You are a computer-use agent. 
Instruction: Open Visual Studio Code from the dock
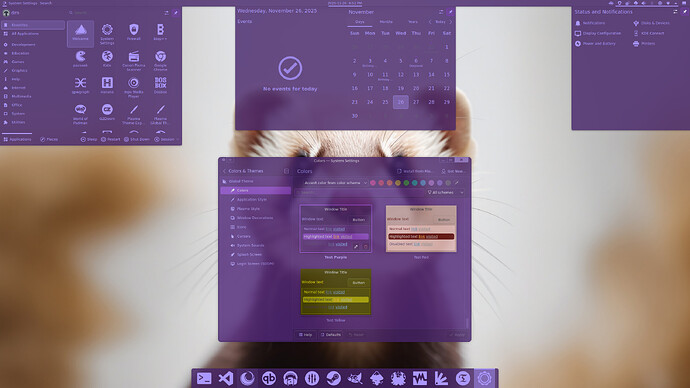point(226,378)
